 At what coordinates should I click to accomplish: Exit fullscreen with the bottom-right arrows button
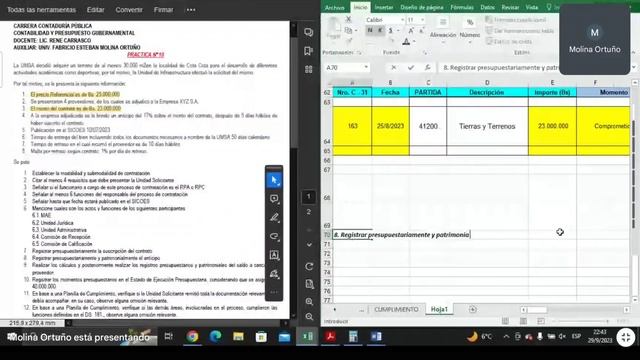pos(626,337)
